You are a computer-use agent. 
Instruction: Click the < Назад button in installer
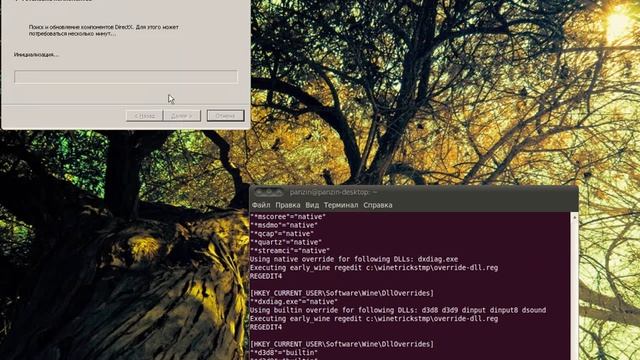pos(144,116)
